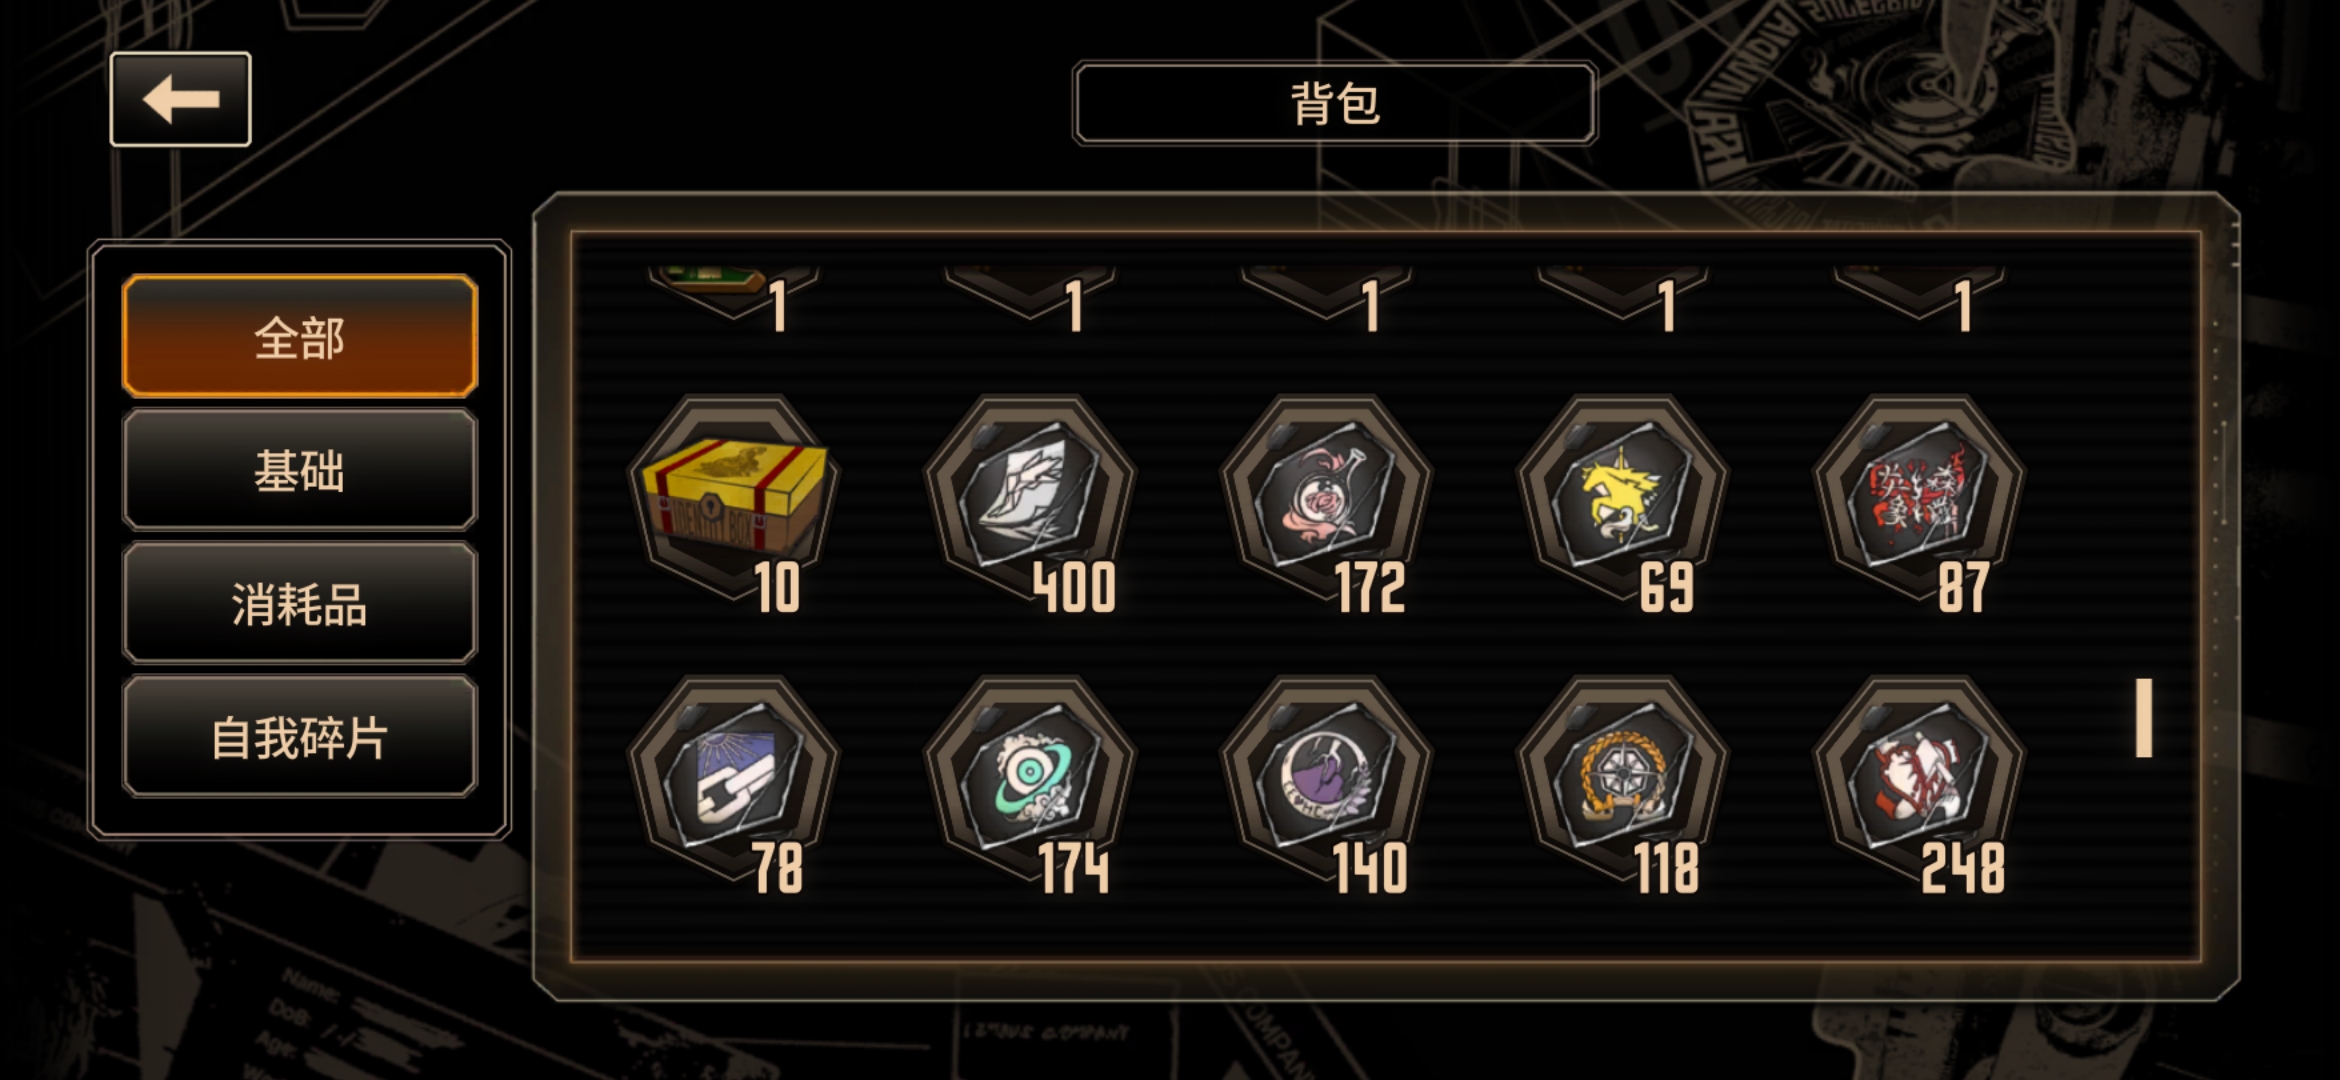The height and width of the screenshot is (1080, 2340).
Task: Go back using the arrow button
Action: pos(180,99)
